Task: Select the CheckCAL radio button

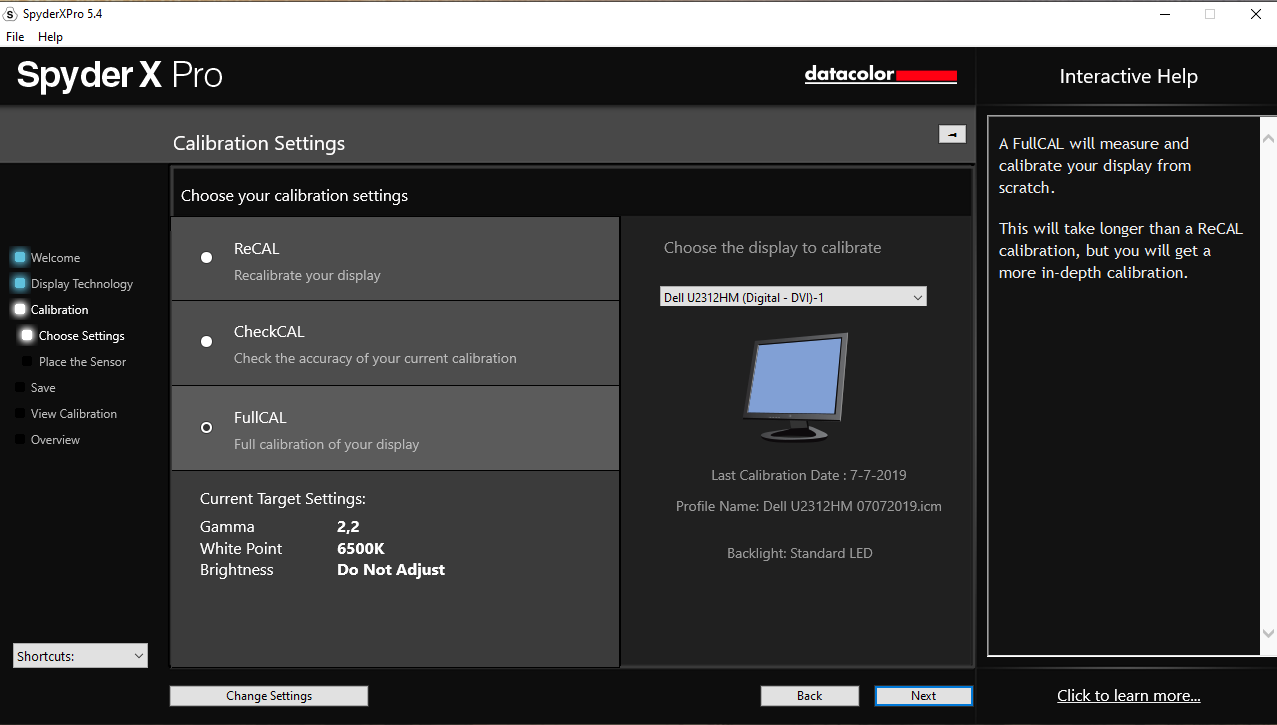Action: coord(206,341)
